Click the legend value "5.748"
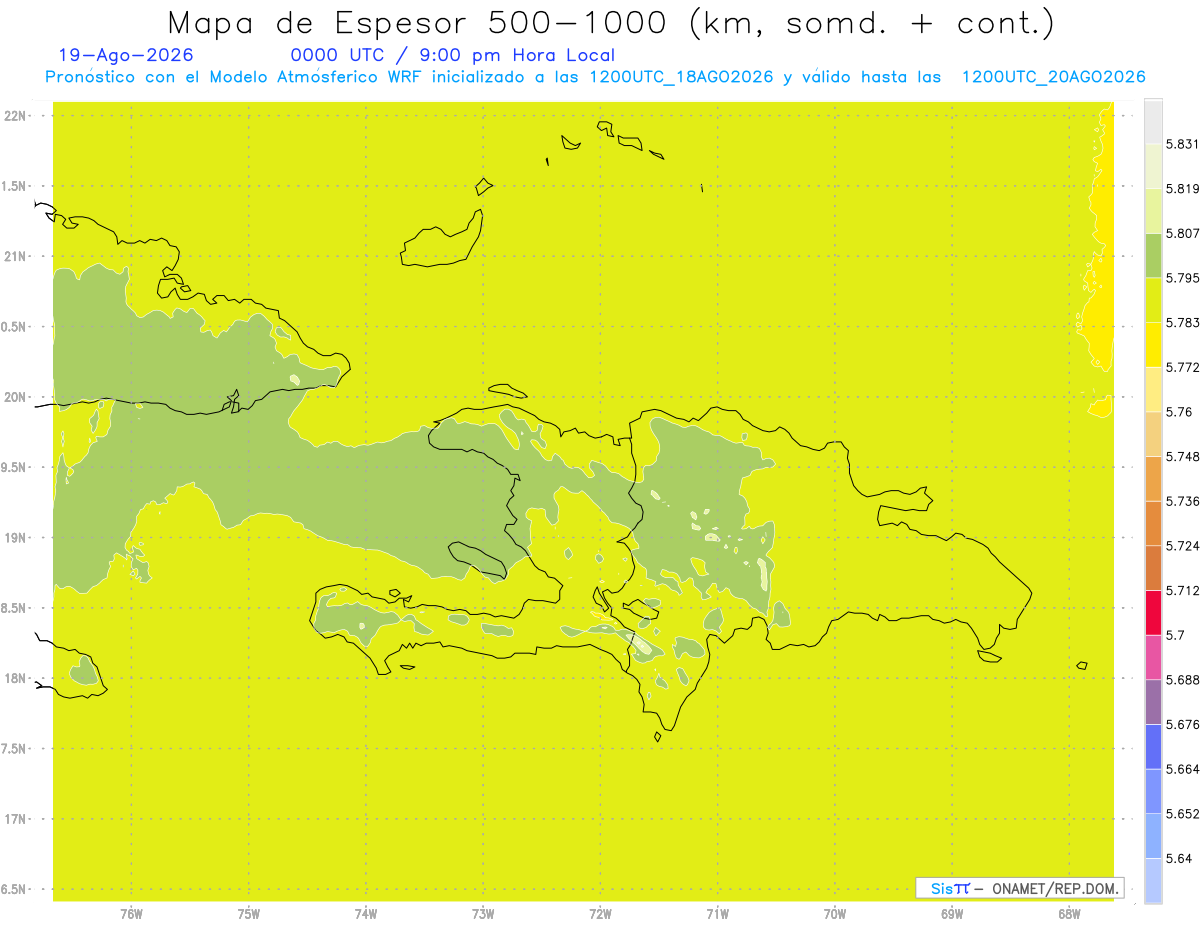This screenshot has width=1200, height=927. tap(1182, 457)
